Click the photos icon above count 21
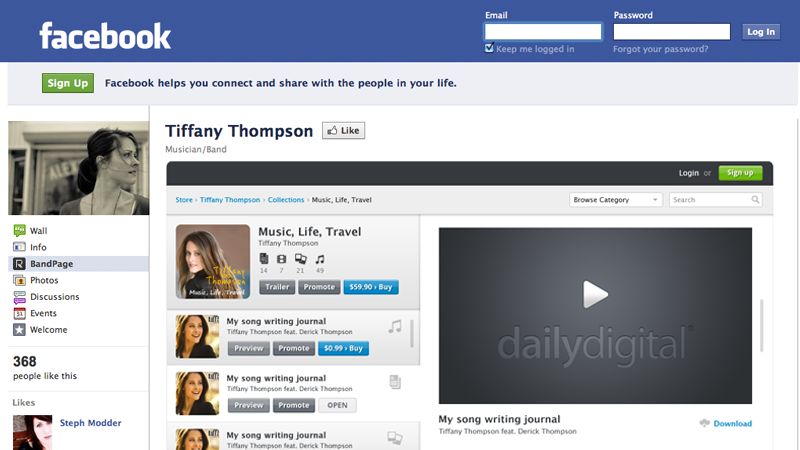 click(x=301, y=259)
